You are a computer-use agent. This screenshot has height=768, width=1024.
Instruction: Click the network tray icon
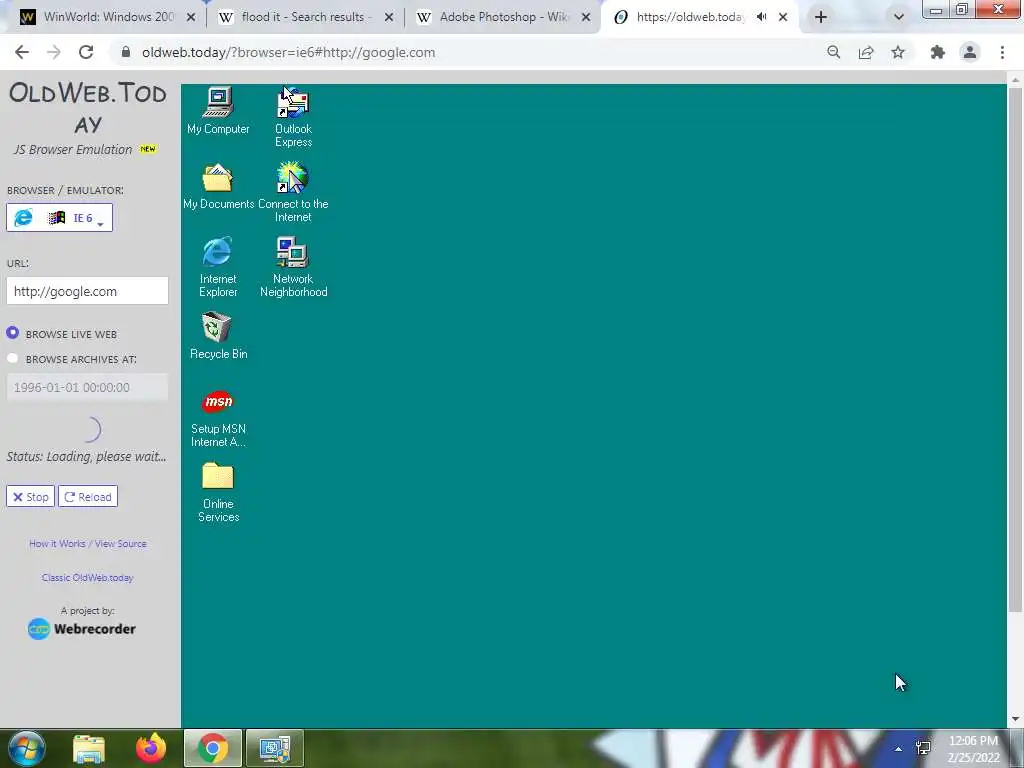coord(923,748)
